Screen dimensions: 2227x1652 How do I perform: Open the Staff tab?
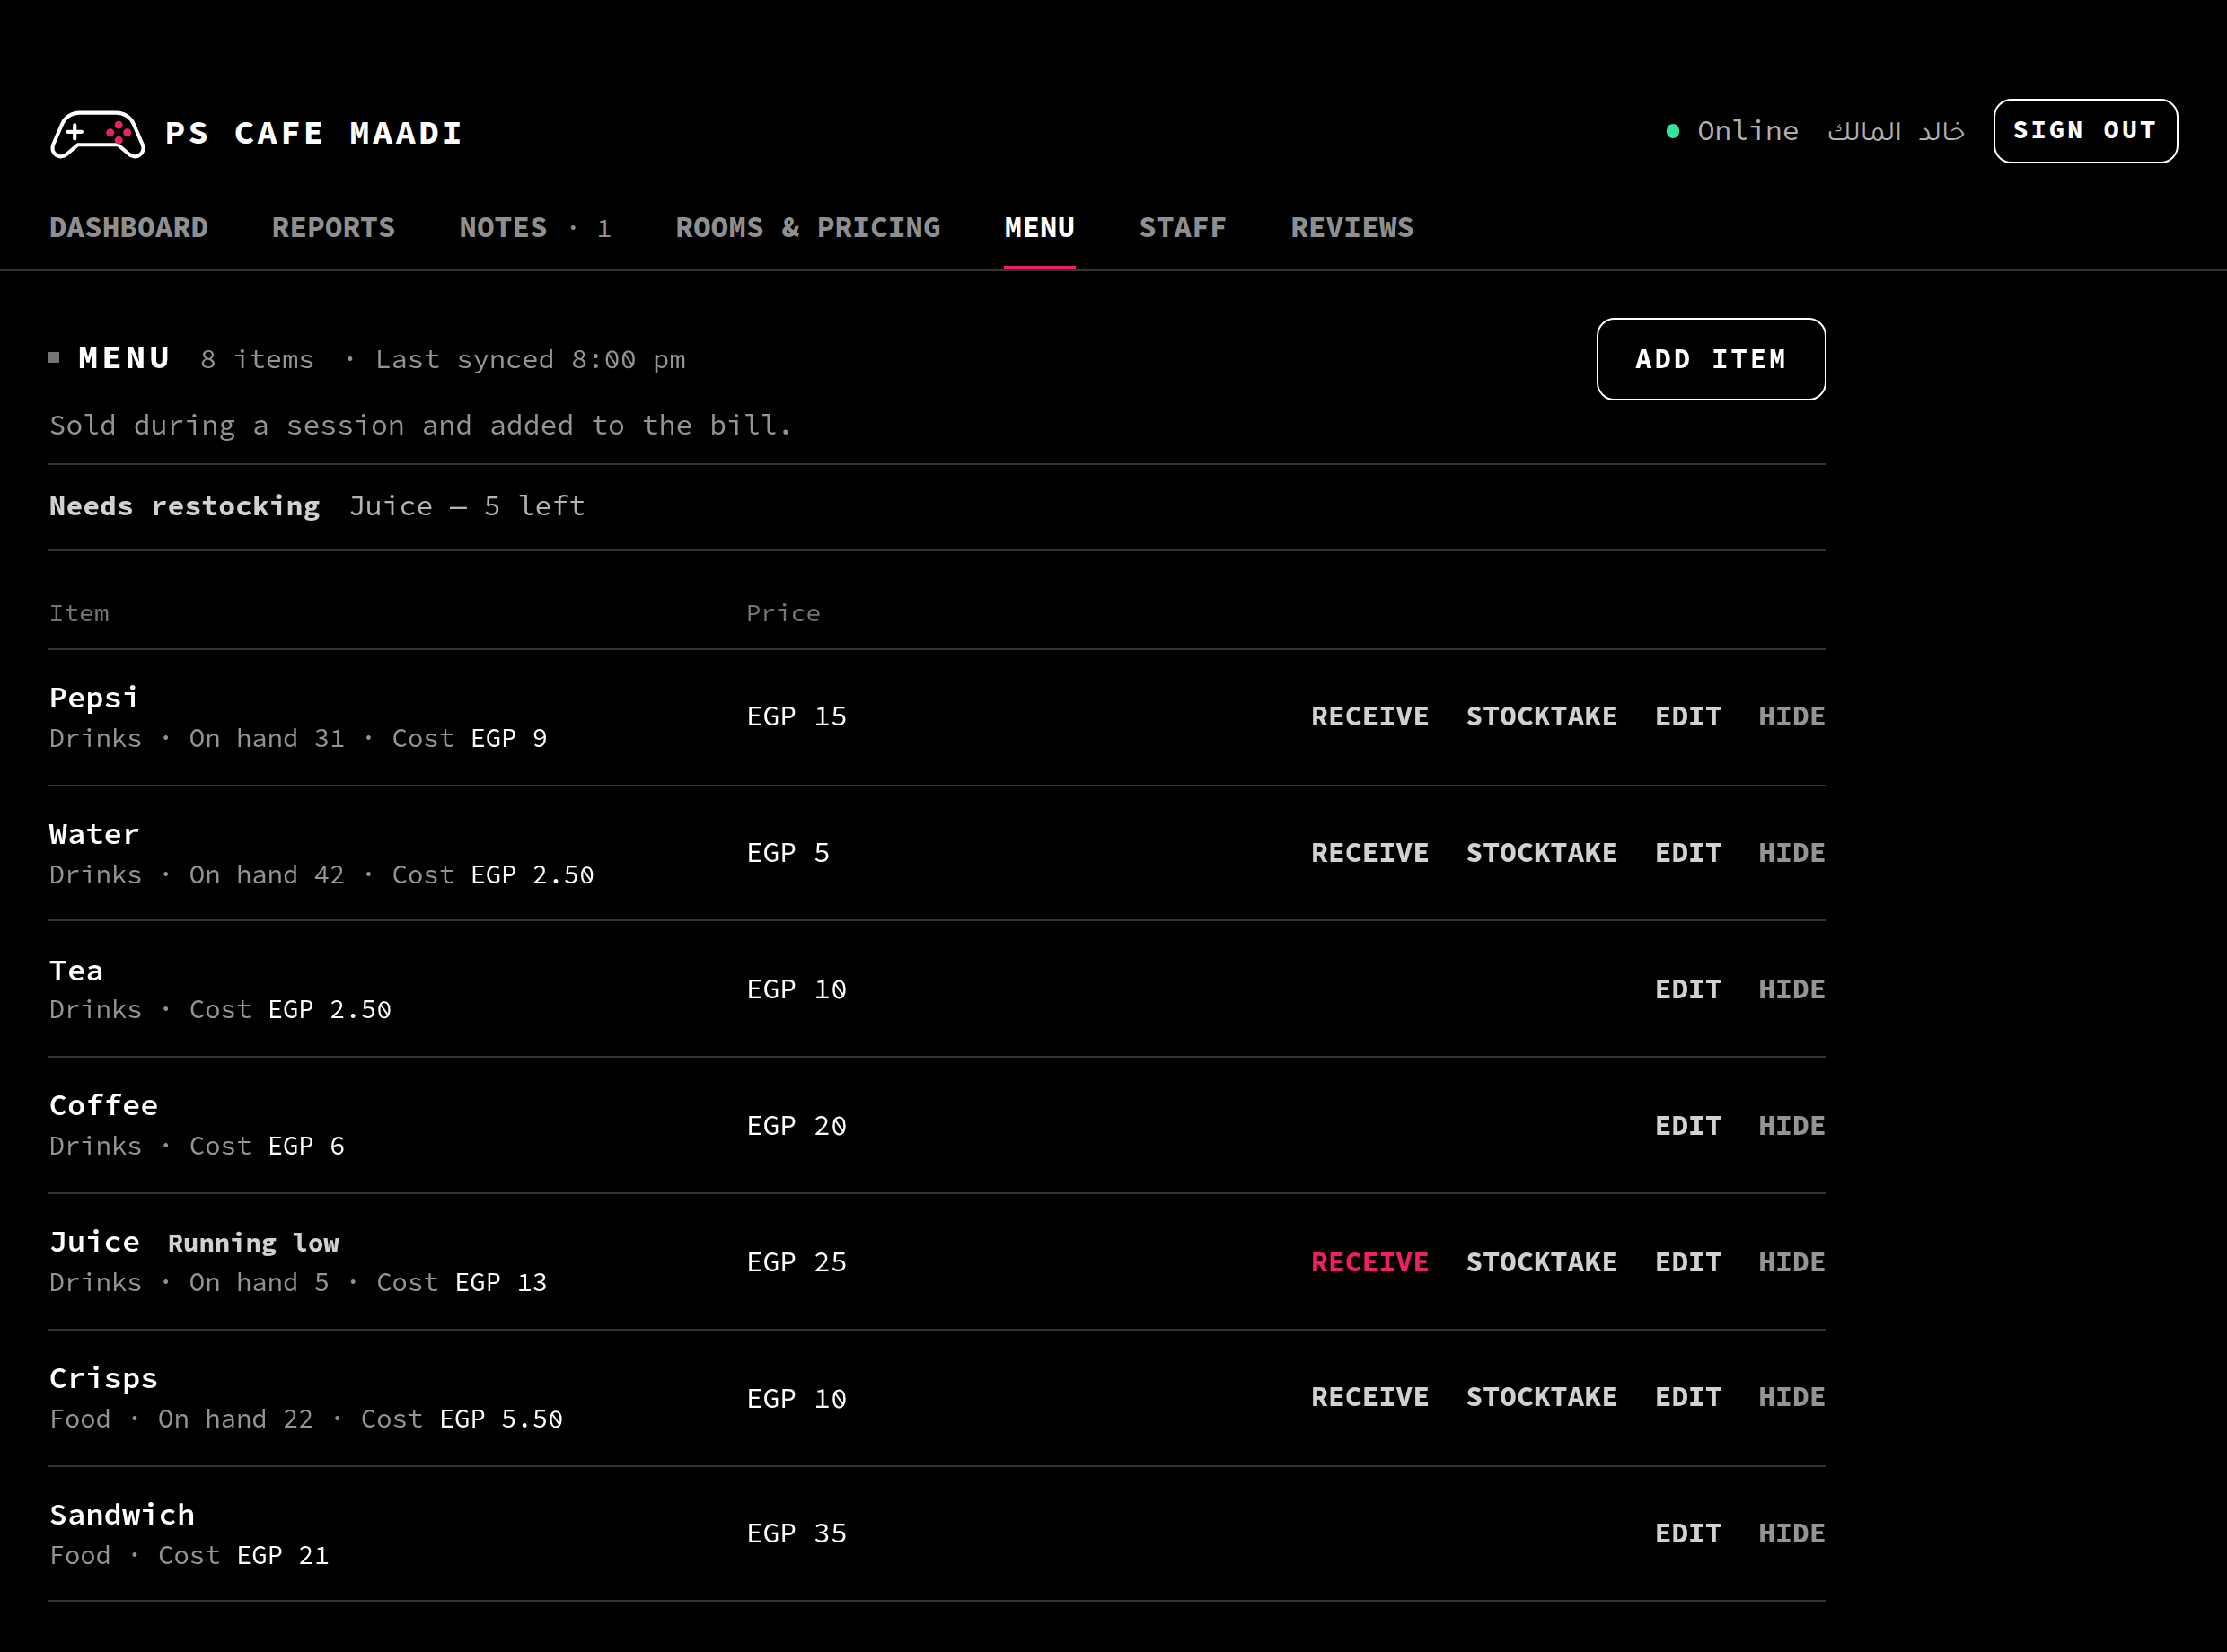1183,228
